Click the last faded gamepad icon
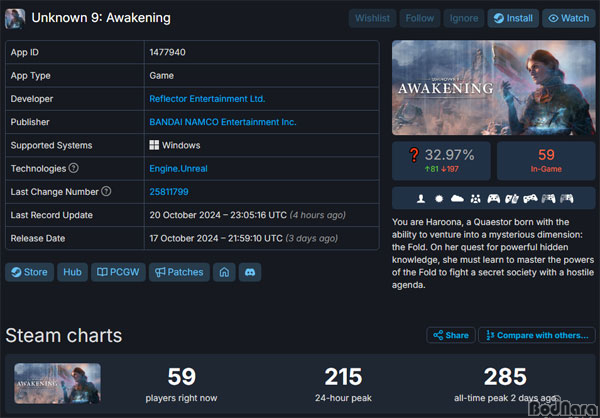The height and width of the screenshot is (418, 600). 567,199
